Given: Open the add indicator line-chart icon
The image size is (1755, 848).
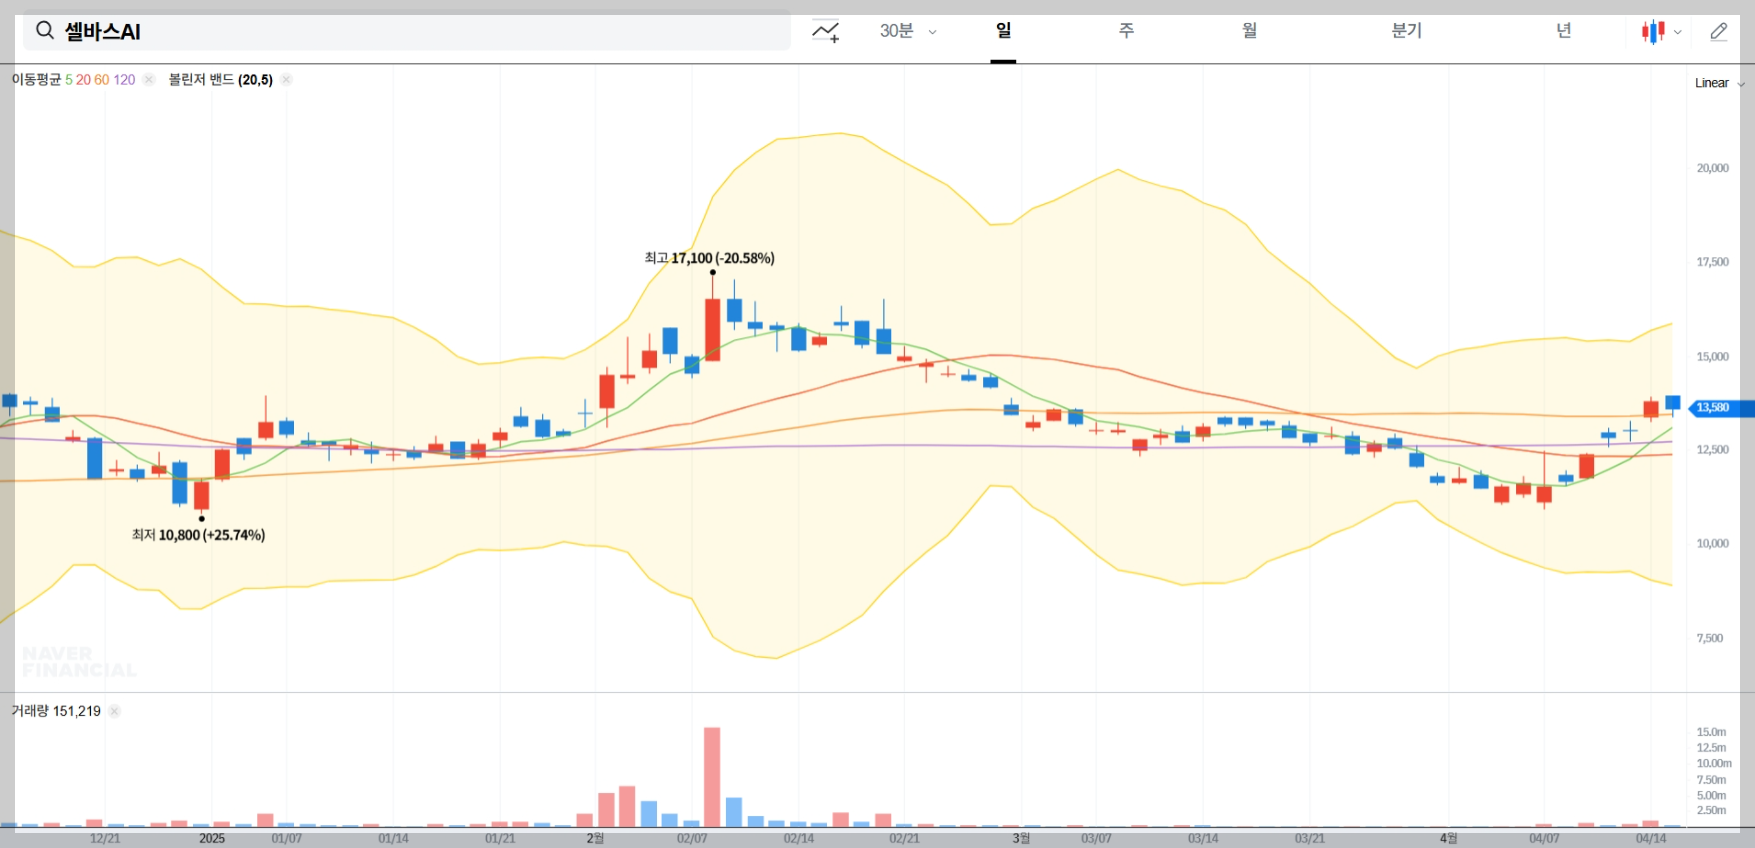Looking at the screenshot, I should tap(826, 32).
